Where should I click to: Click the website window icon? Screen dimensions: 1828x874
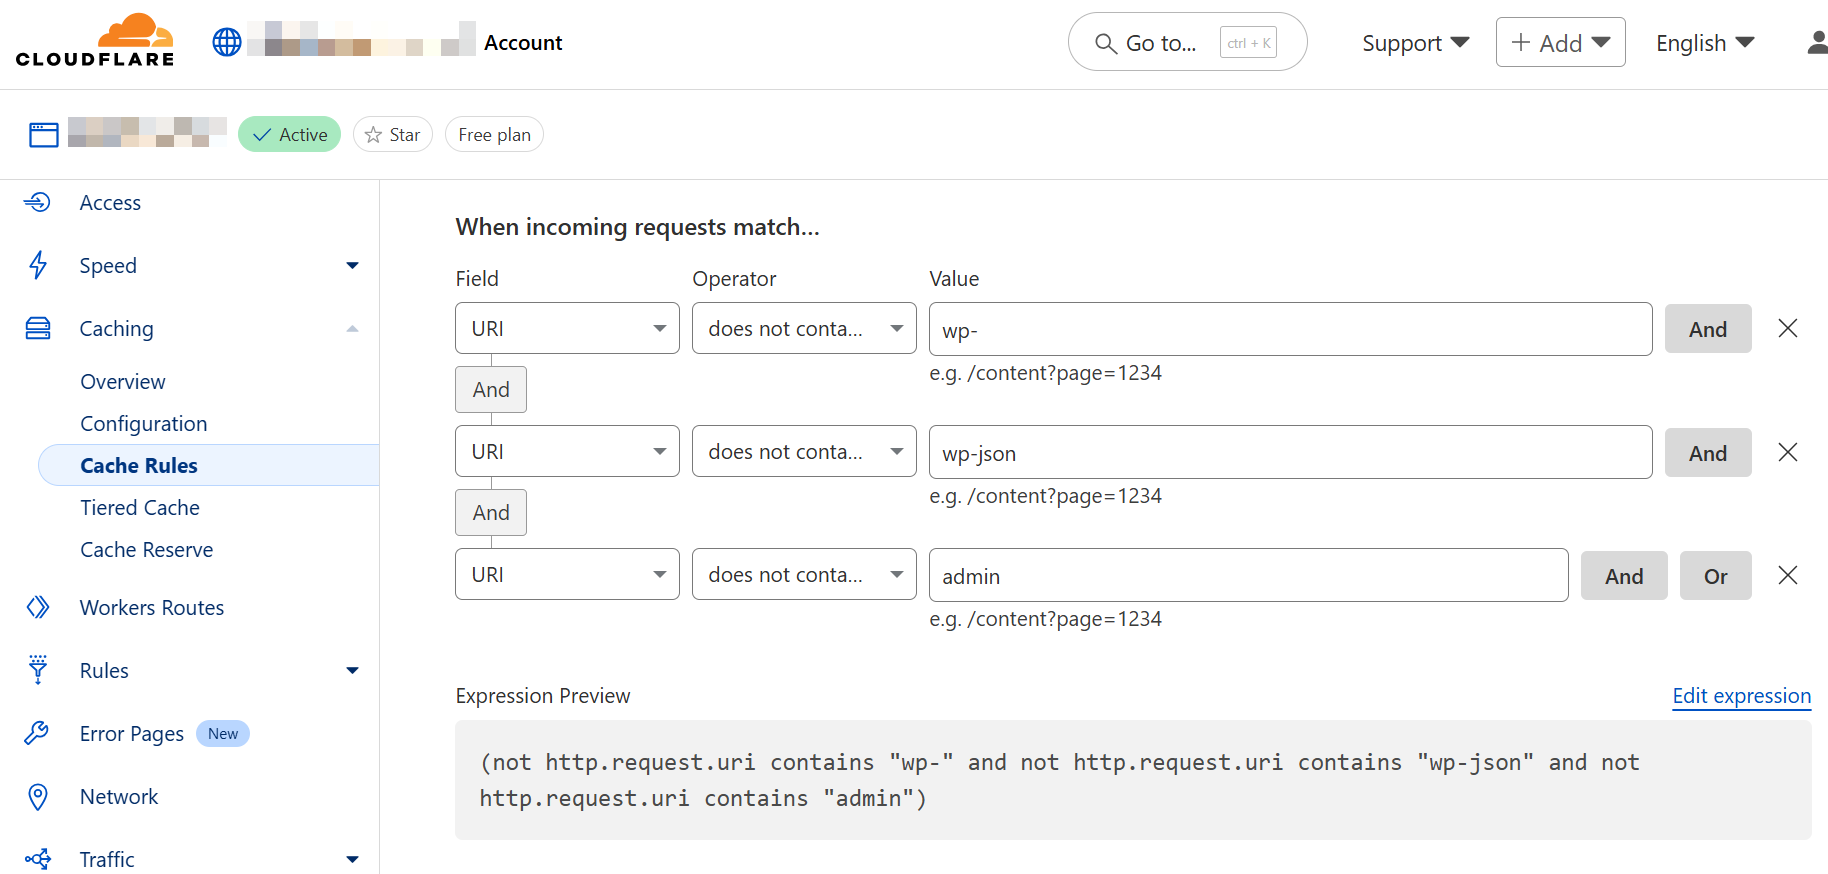44,134
